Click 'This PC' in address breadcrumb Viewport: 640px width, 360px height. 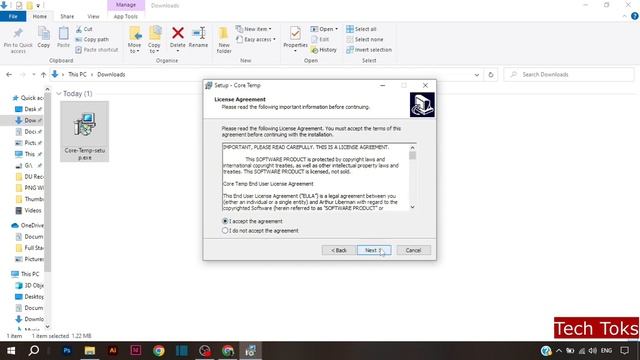pyautogui.click(x=77, y=75)
